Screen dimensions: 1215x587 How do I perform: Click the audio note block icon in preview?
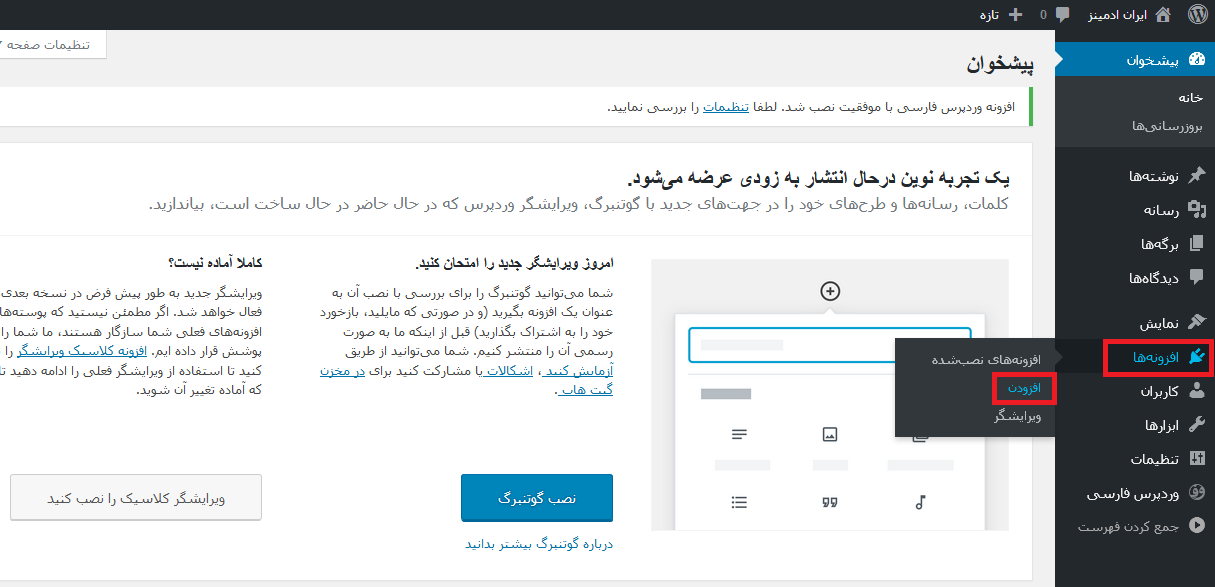coord(920,502)
